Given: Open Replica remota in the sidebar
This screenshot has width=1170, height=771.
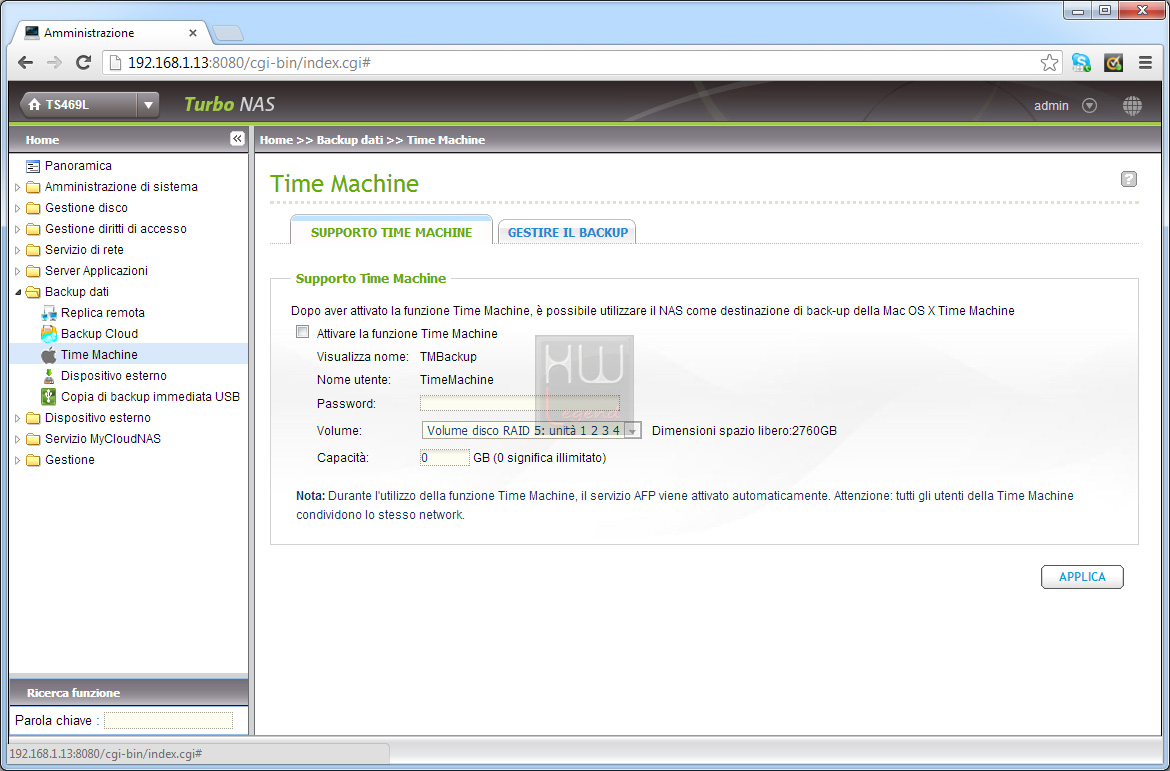Looking at the screenshot, I should point(103,313).
